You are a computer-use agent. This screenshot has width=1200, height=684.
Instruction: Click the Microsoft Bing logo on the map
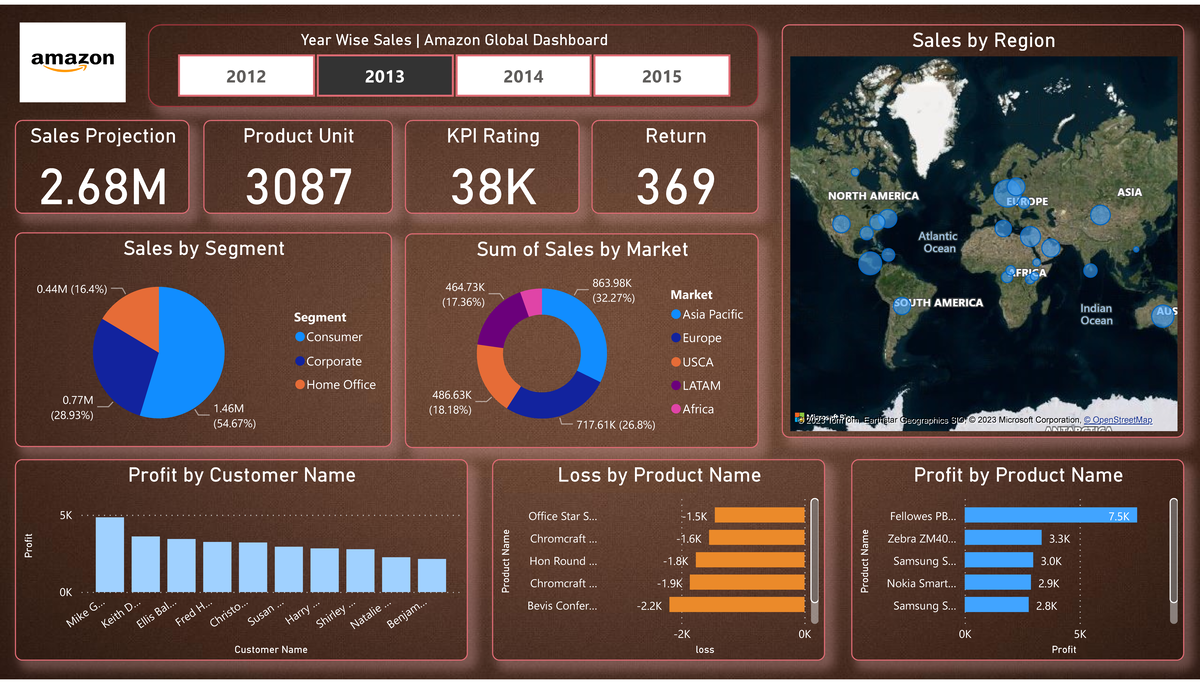pos(798,417)
